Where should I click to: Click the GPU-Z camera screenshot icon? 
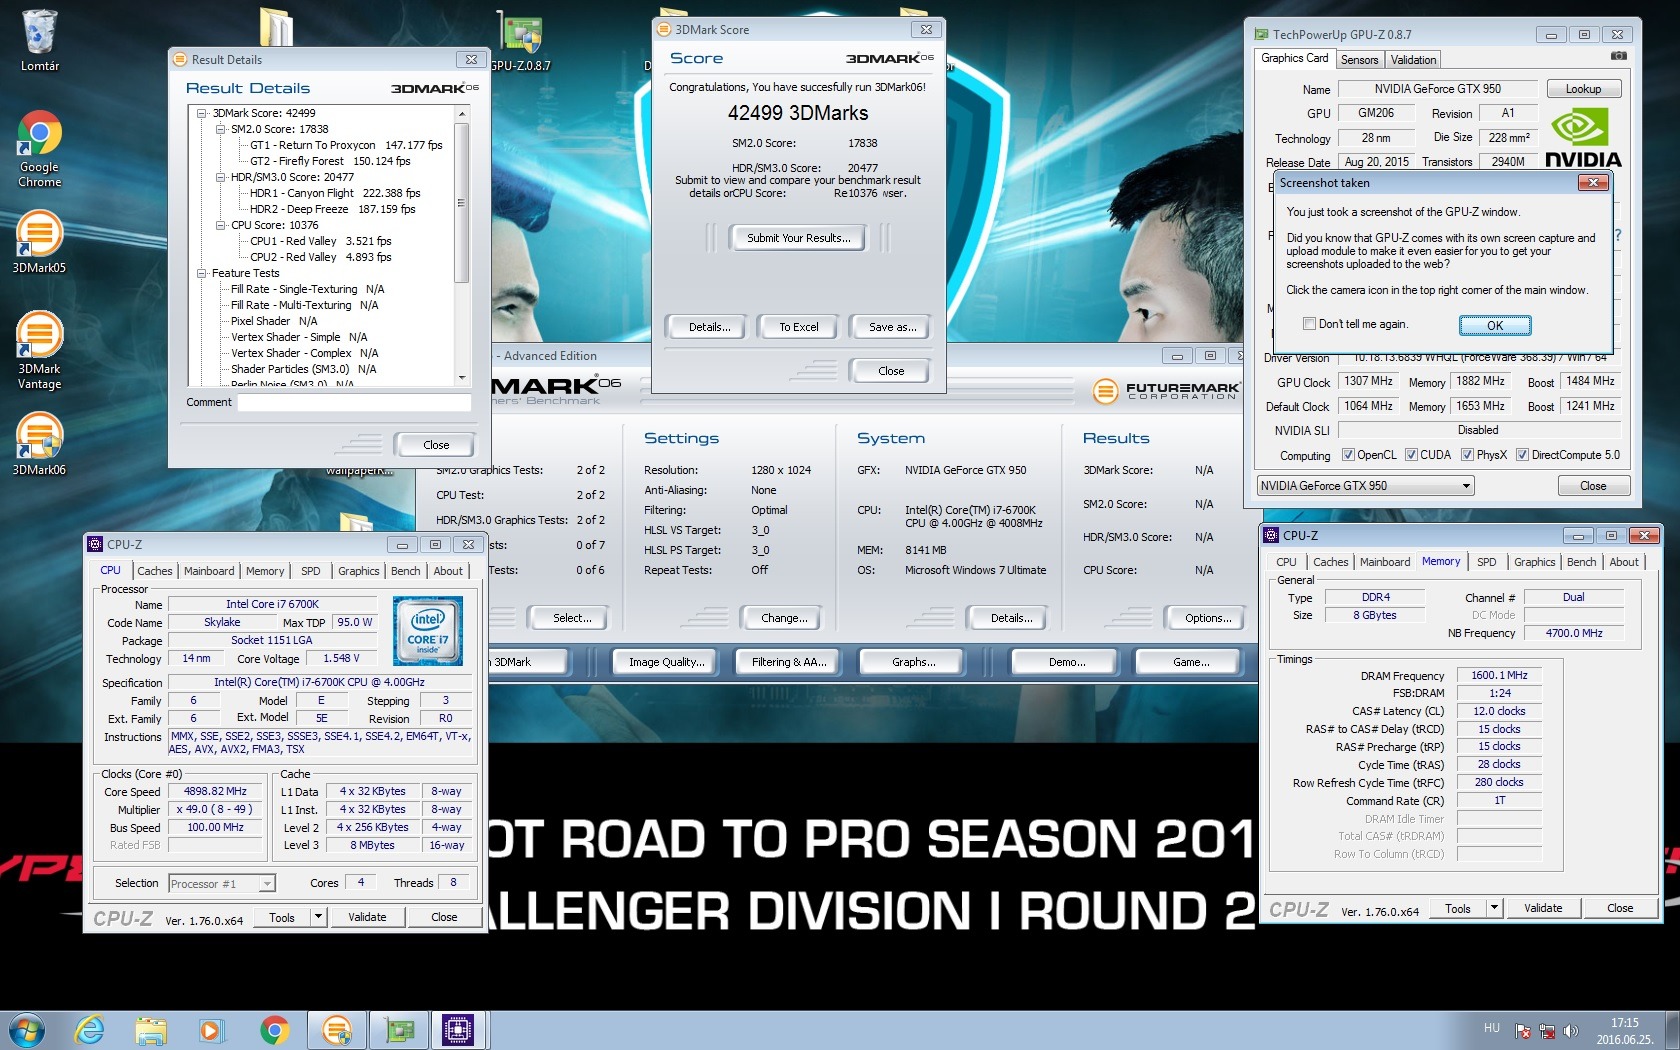[1618, 56]
